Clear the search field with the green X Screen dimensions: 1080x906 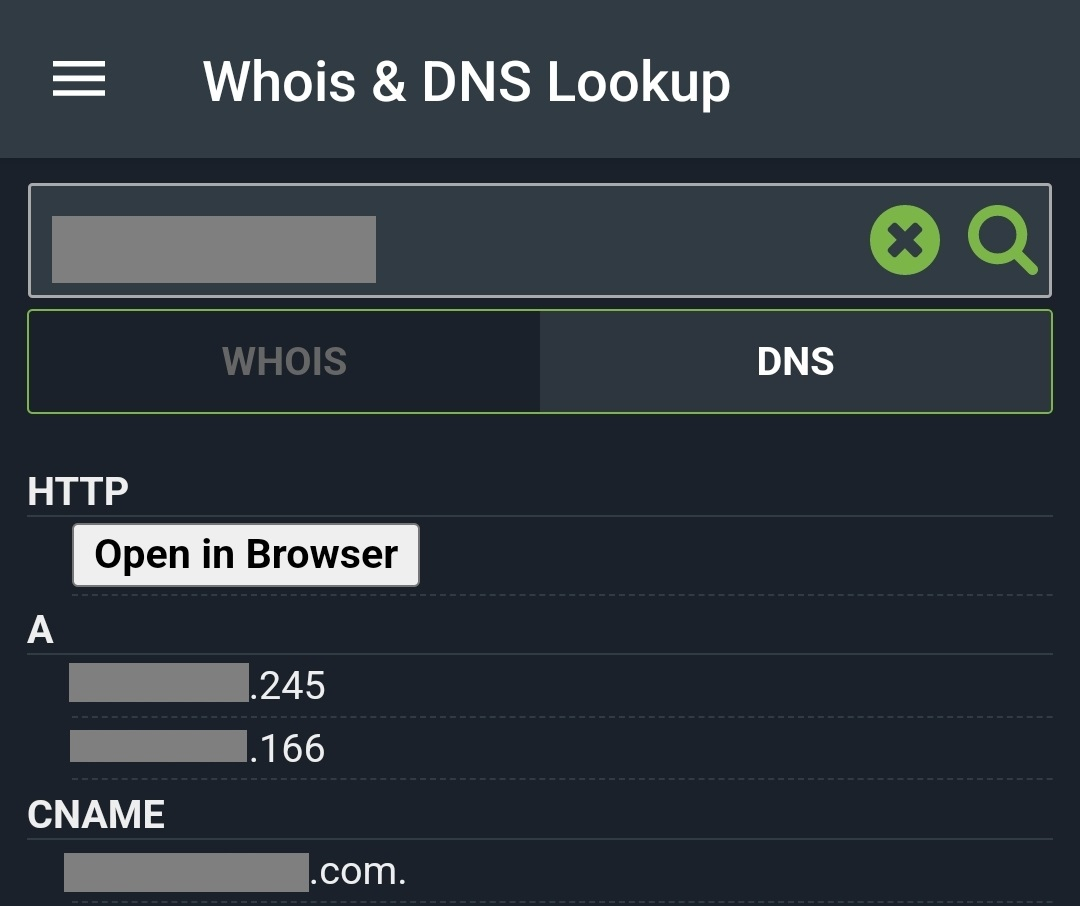(x=904, y=241)
